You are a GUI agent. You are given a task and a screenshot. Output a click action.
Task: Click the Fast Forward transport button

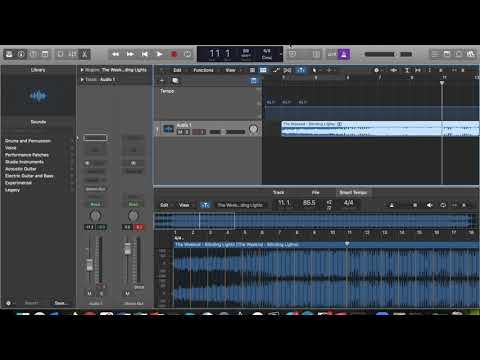[x=130, y=54]
